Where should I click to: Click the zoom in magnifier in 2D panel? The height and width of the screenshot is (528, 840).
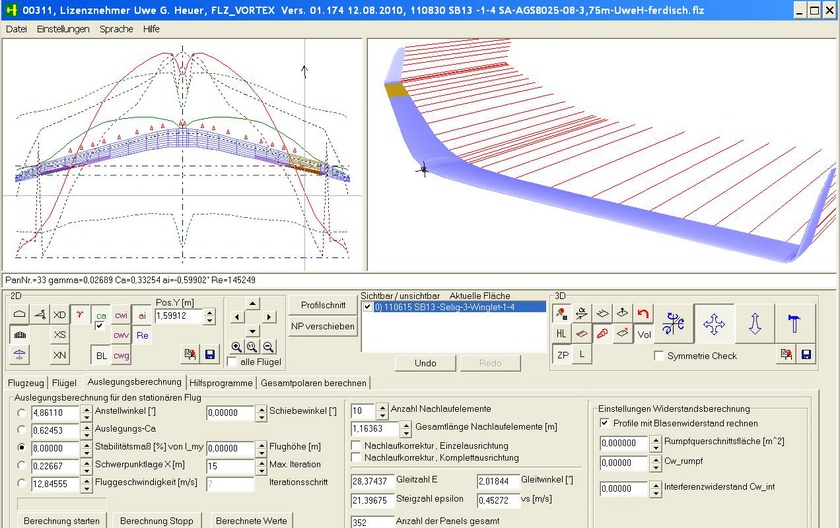(236, 346)
